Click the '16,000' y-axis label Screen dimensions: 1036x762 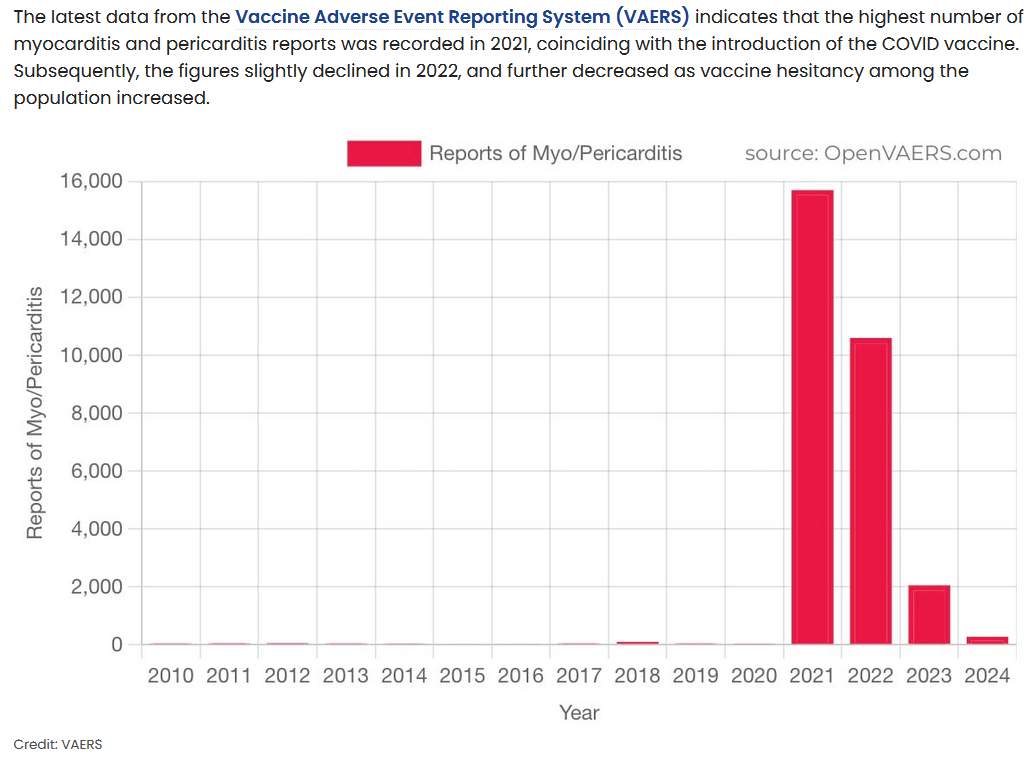(92, 181)
